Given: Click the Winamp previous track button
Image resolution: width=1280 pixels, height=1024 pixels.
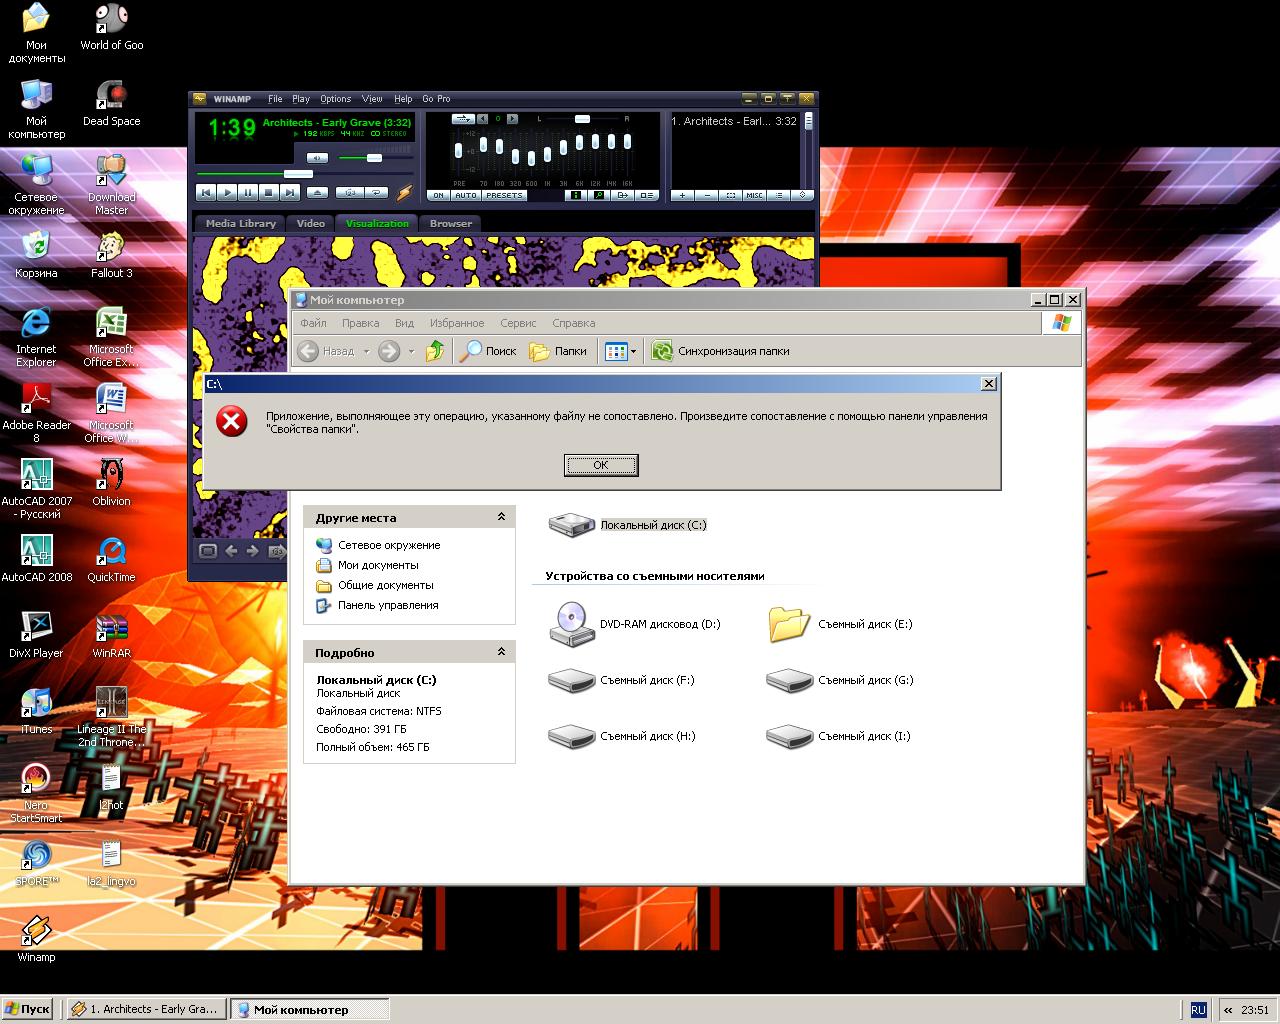Looking at the screenshot, I should (205, 192).
